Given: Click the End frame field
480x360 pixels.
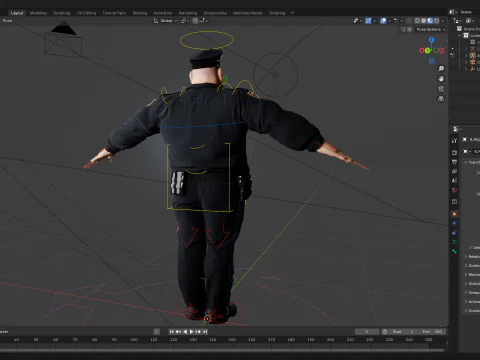Looking at the screenshot, I should (432, 332).
